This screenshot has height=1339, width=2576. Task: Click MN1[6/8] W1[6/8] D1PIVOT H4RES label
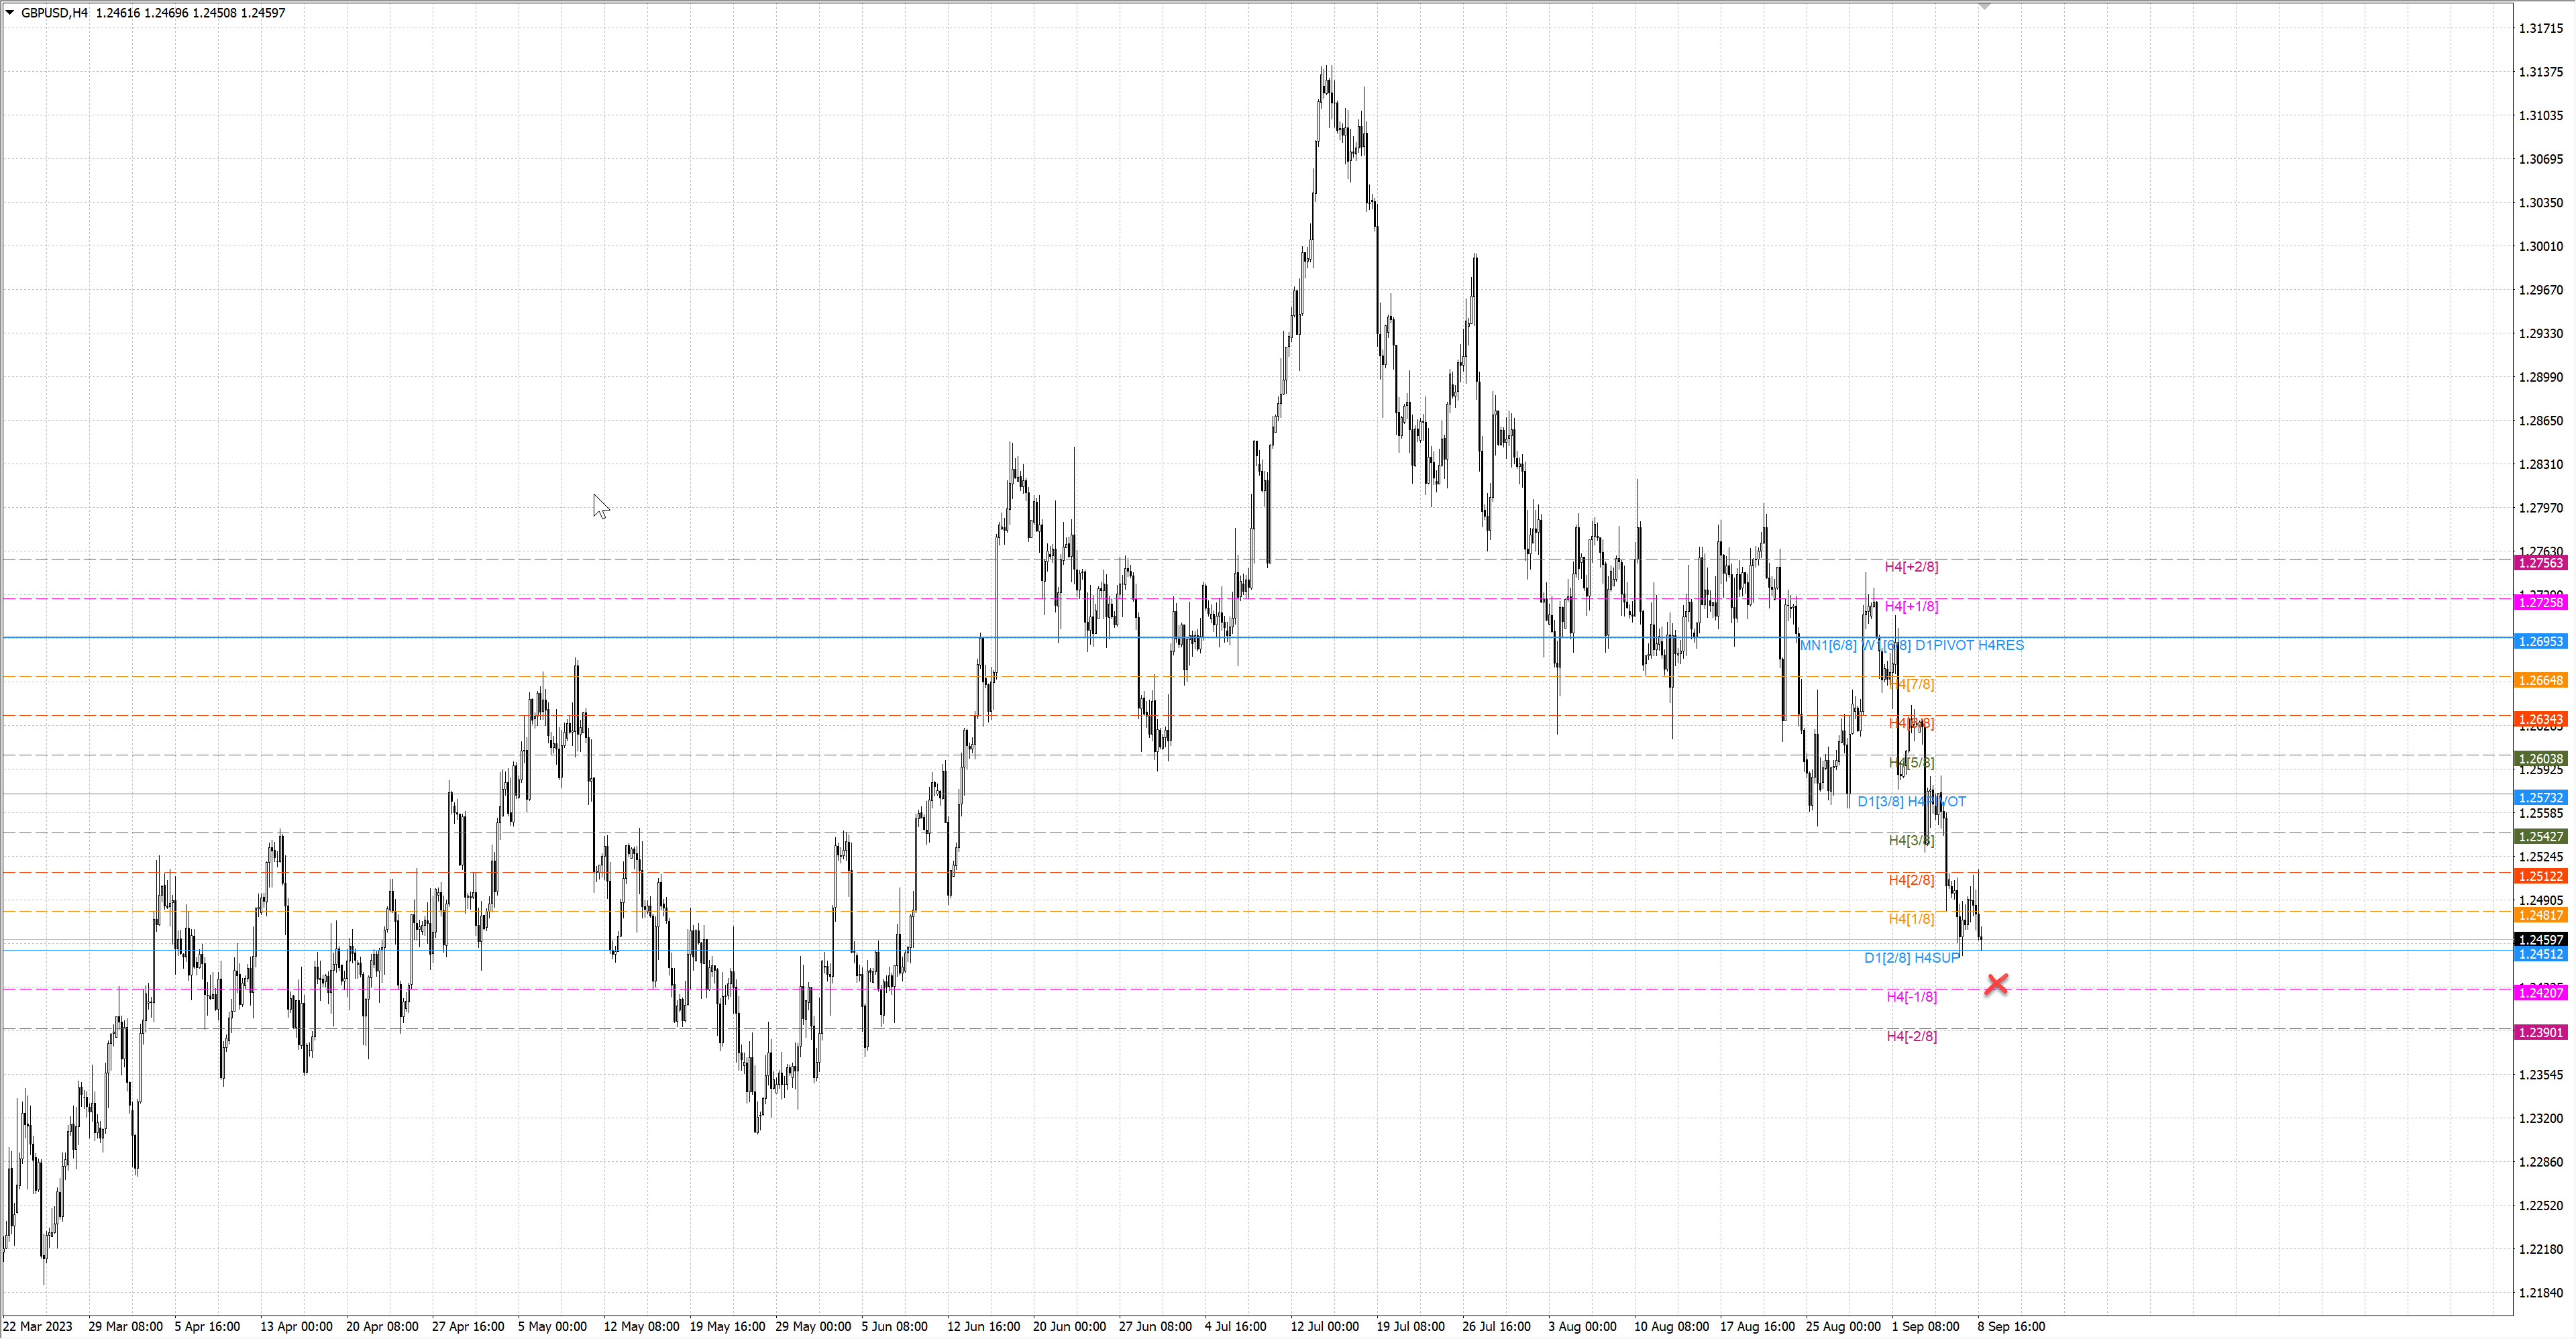tap(1911, 645)
